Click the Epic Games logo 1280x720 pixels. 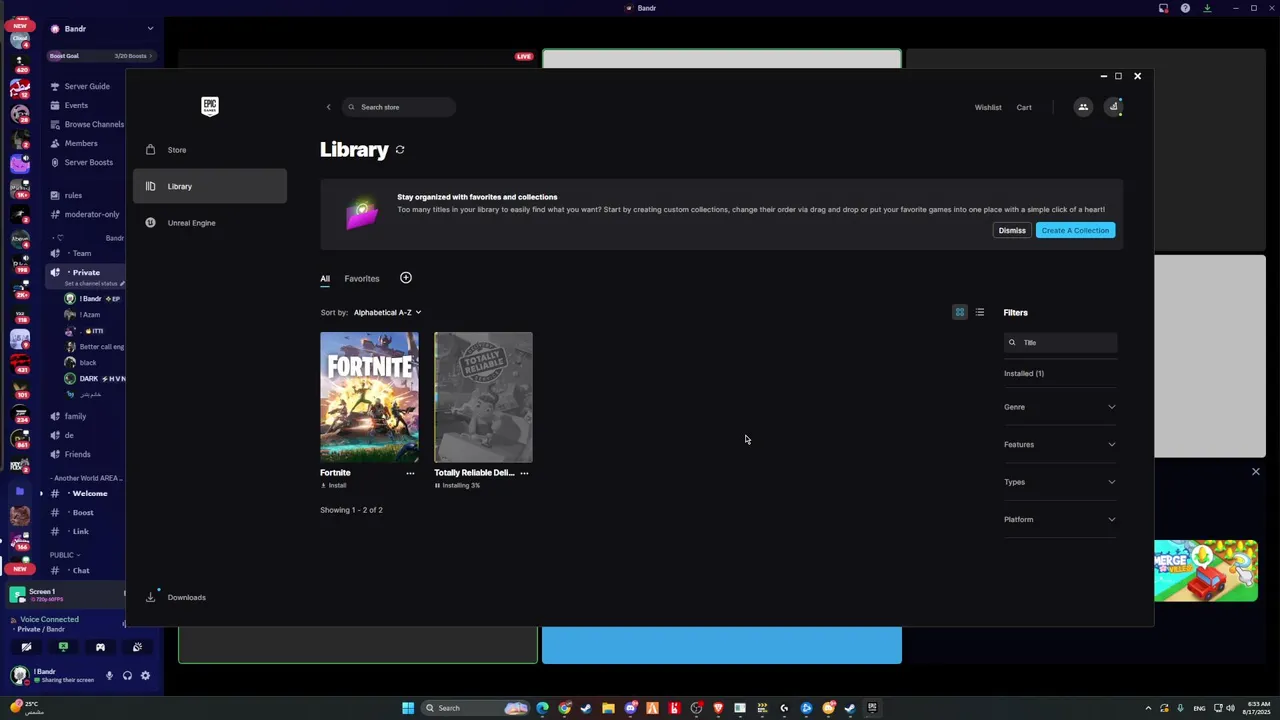point(209,106)
